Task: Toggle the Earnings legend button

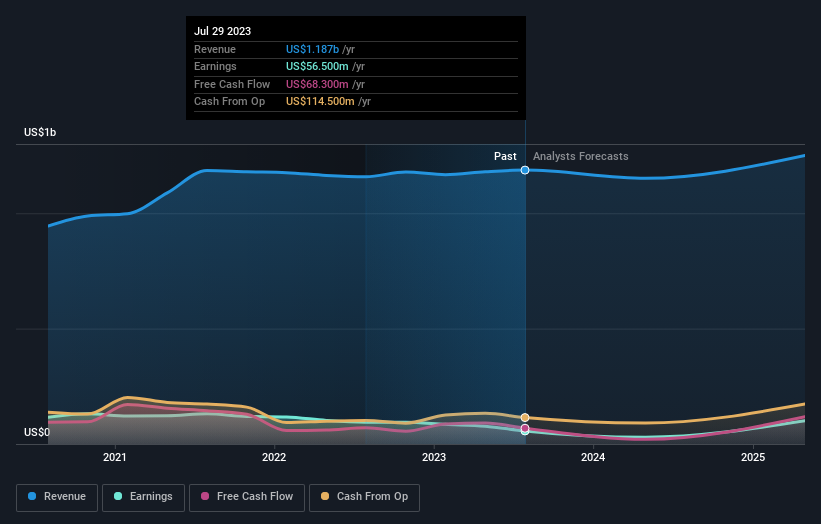Action: pyautogui.click(x=143, y=497)
